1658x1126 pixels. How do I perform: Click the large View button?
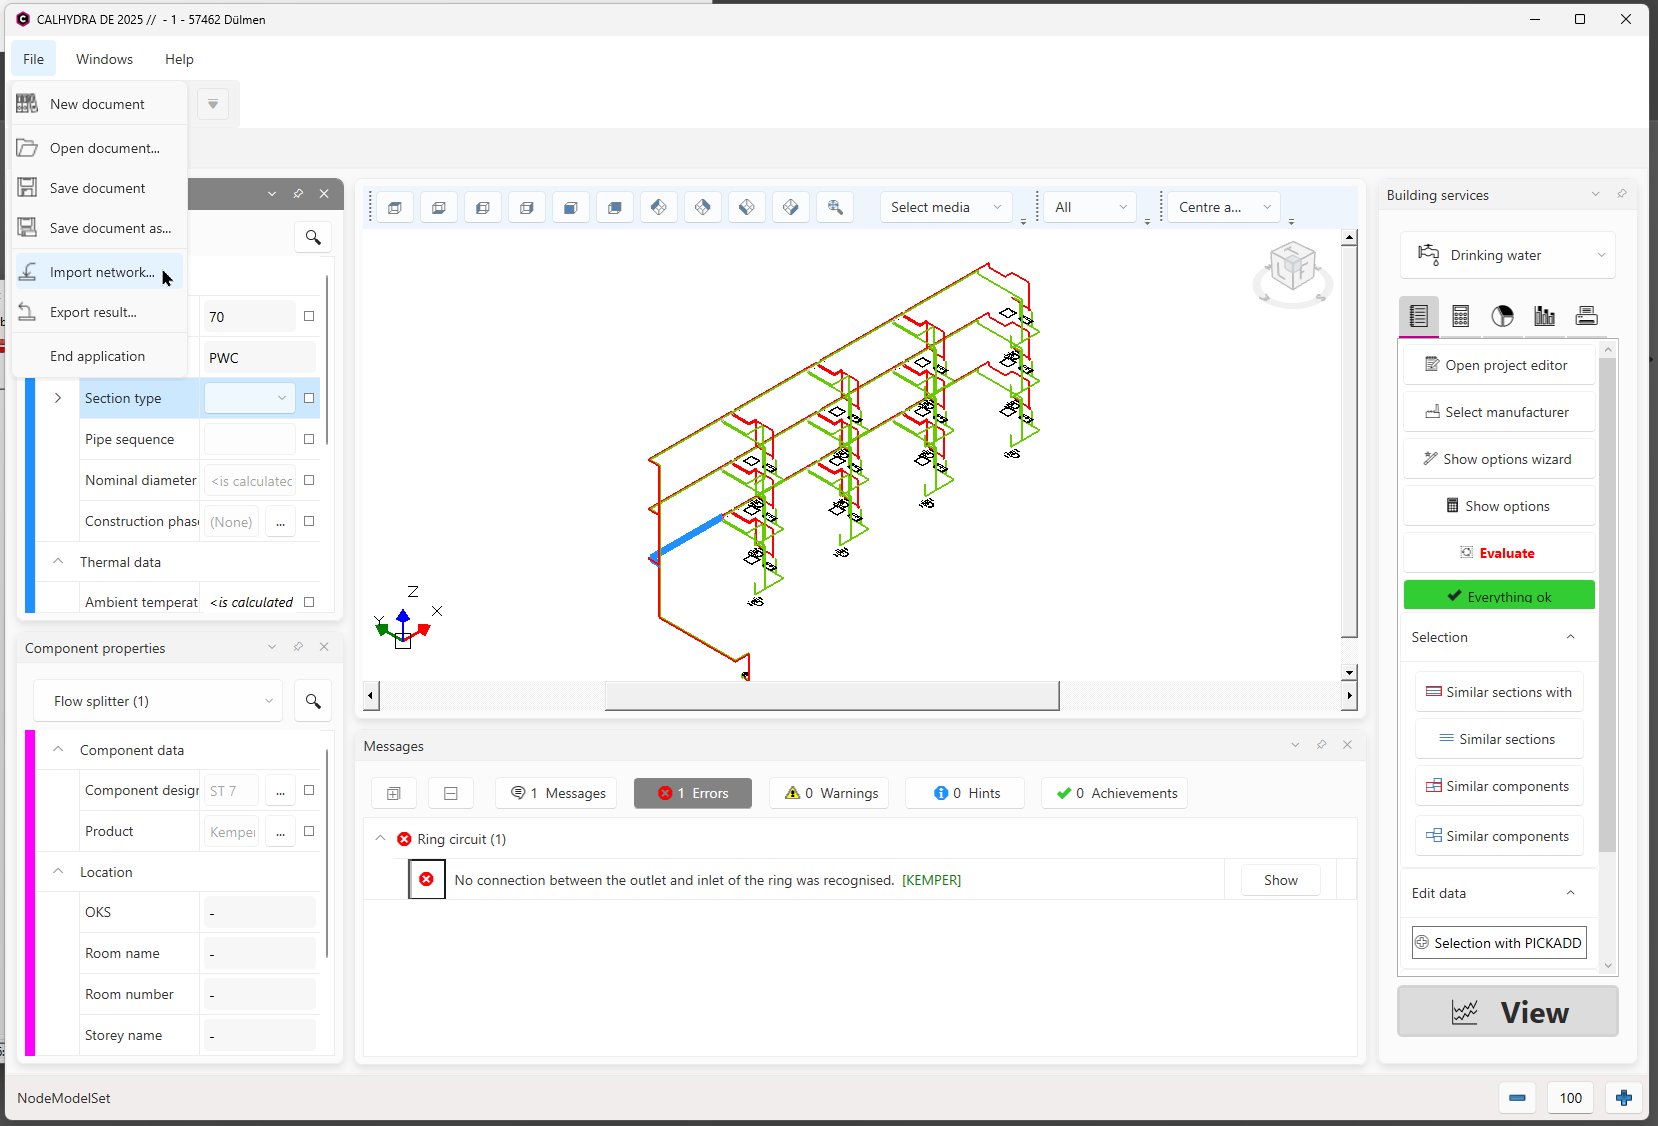pyautogui.click(x=1508, y=1012)
